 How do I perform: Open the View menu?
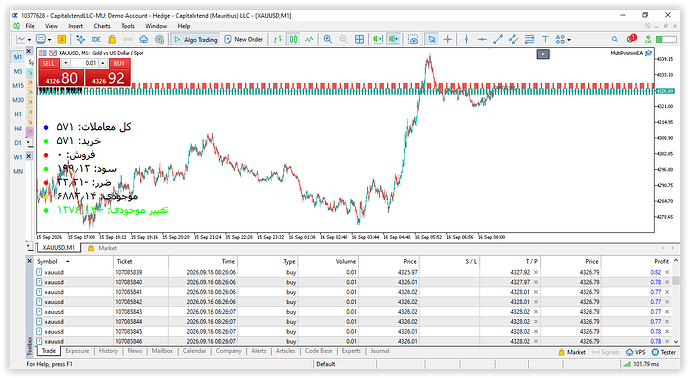click(51, 26)
